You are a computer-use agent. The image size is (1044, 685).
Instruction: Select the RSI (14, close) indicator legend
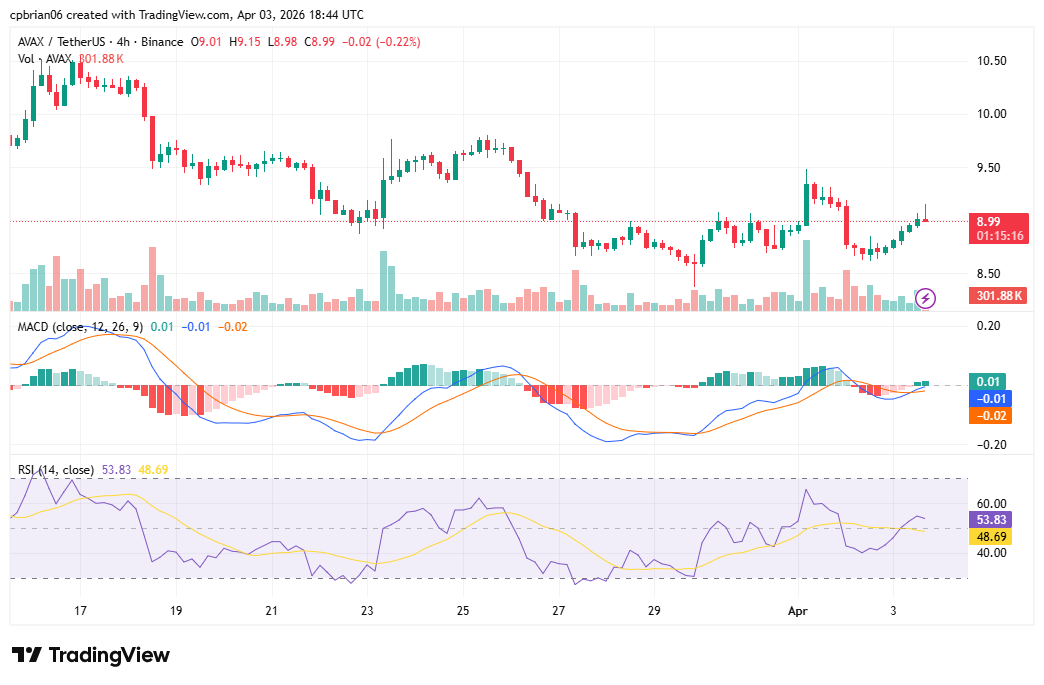click(x=55, y=468)
